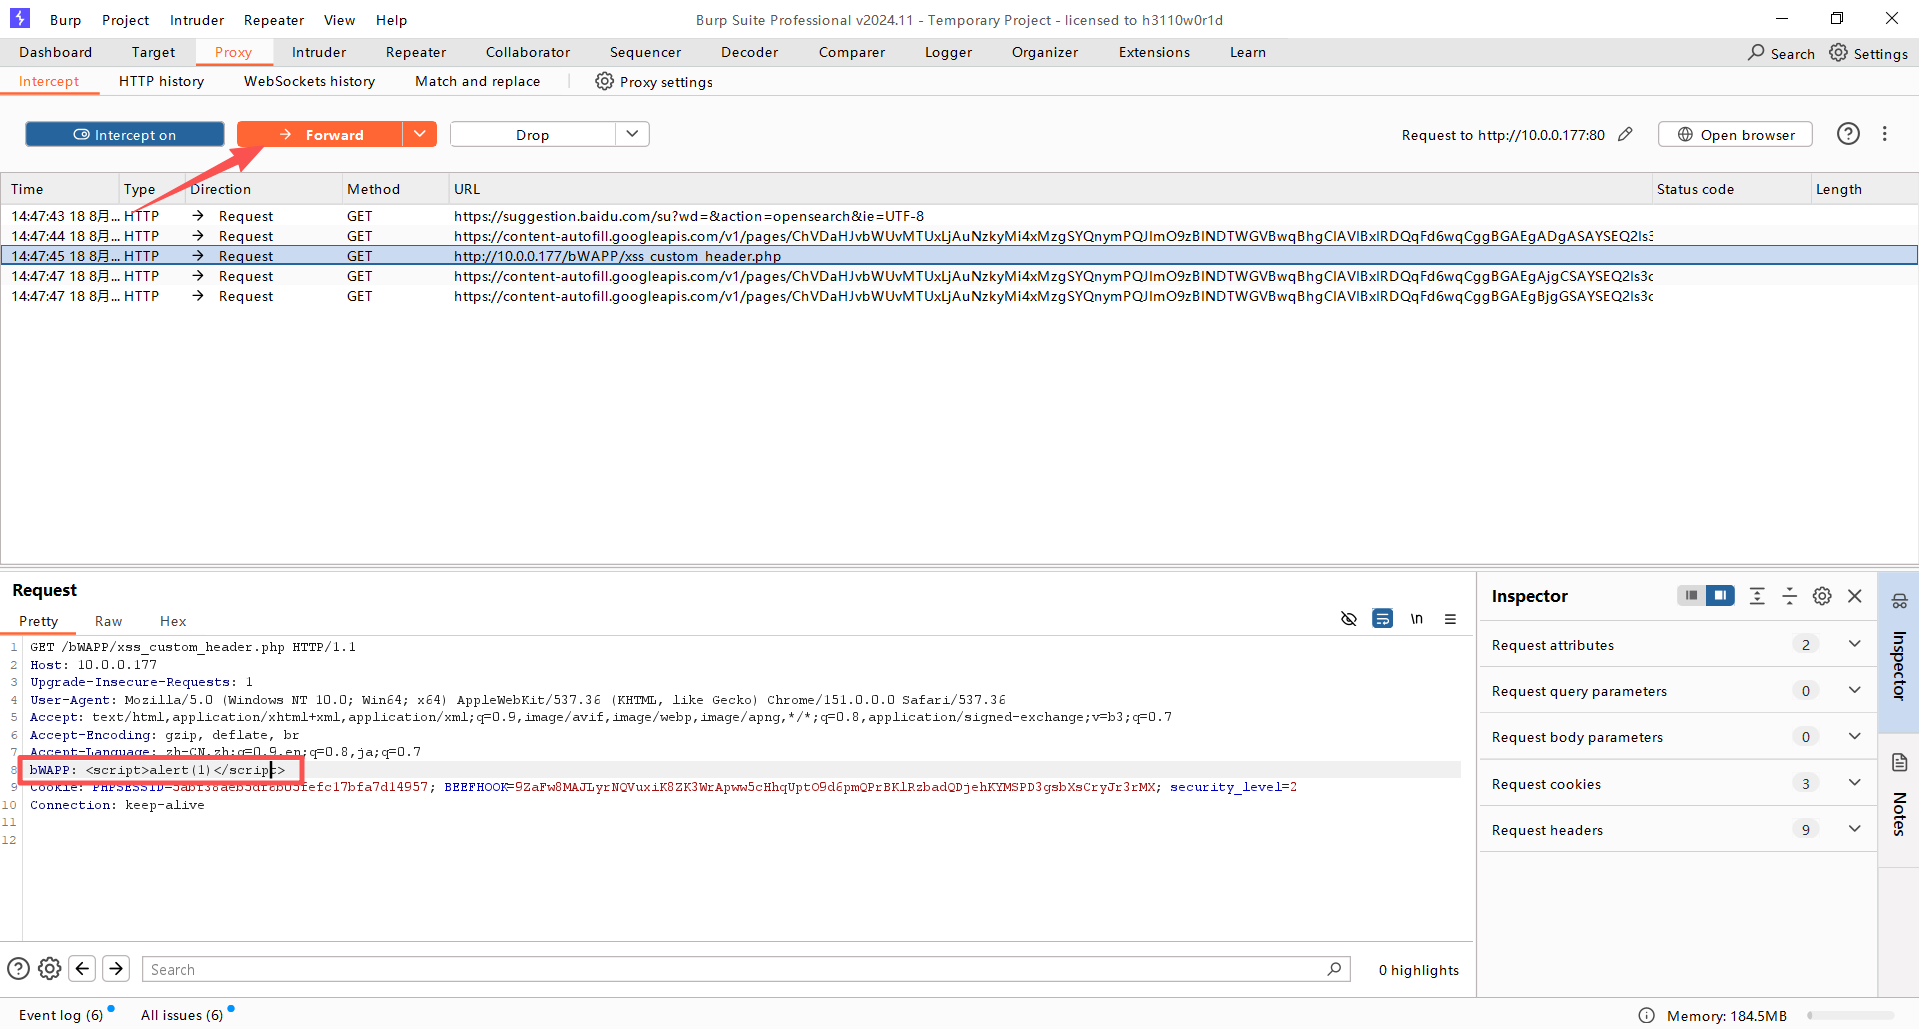Open the Event log (6)
The image size is (1920, 1030).
click(x=61, y=1015)
